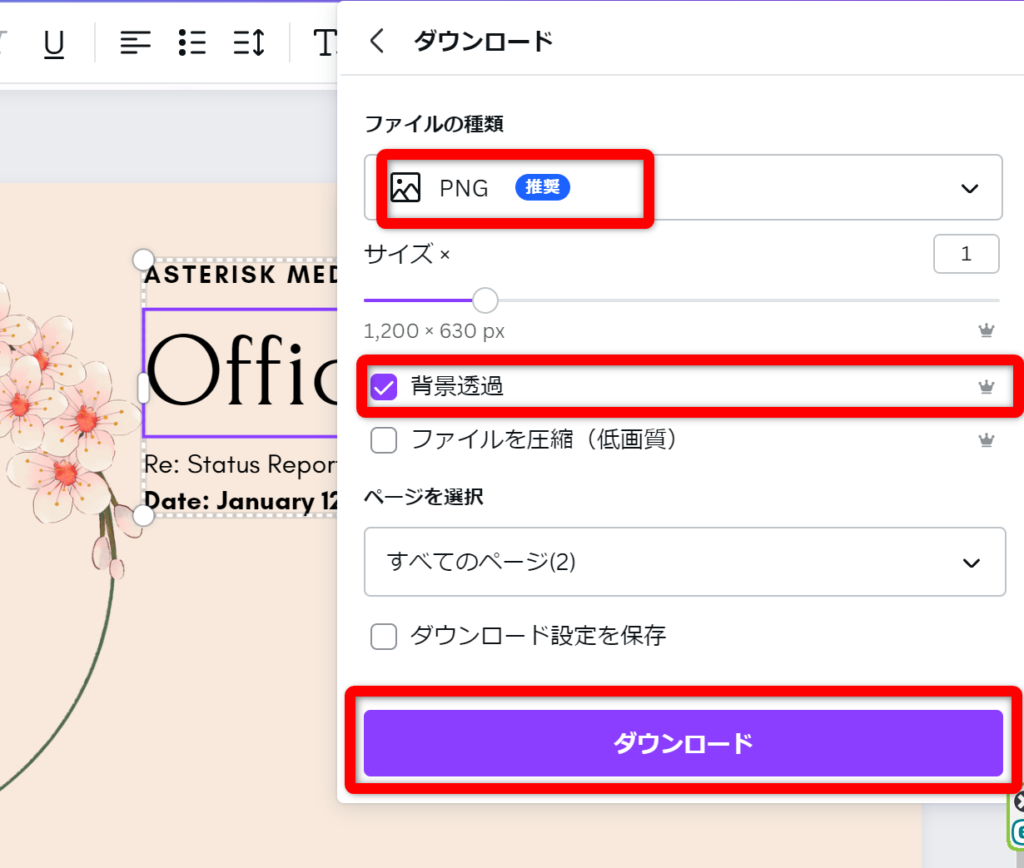Uncheck the 背景透過 checkbox

383,387
